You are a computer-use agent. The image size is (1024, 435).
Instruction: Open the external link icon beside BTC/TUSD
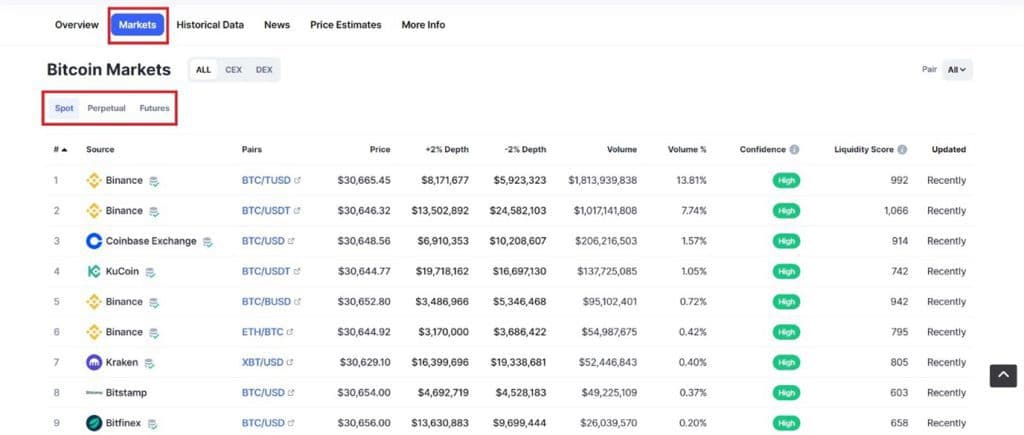pyautogui.click(x=298, y=181)
